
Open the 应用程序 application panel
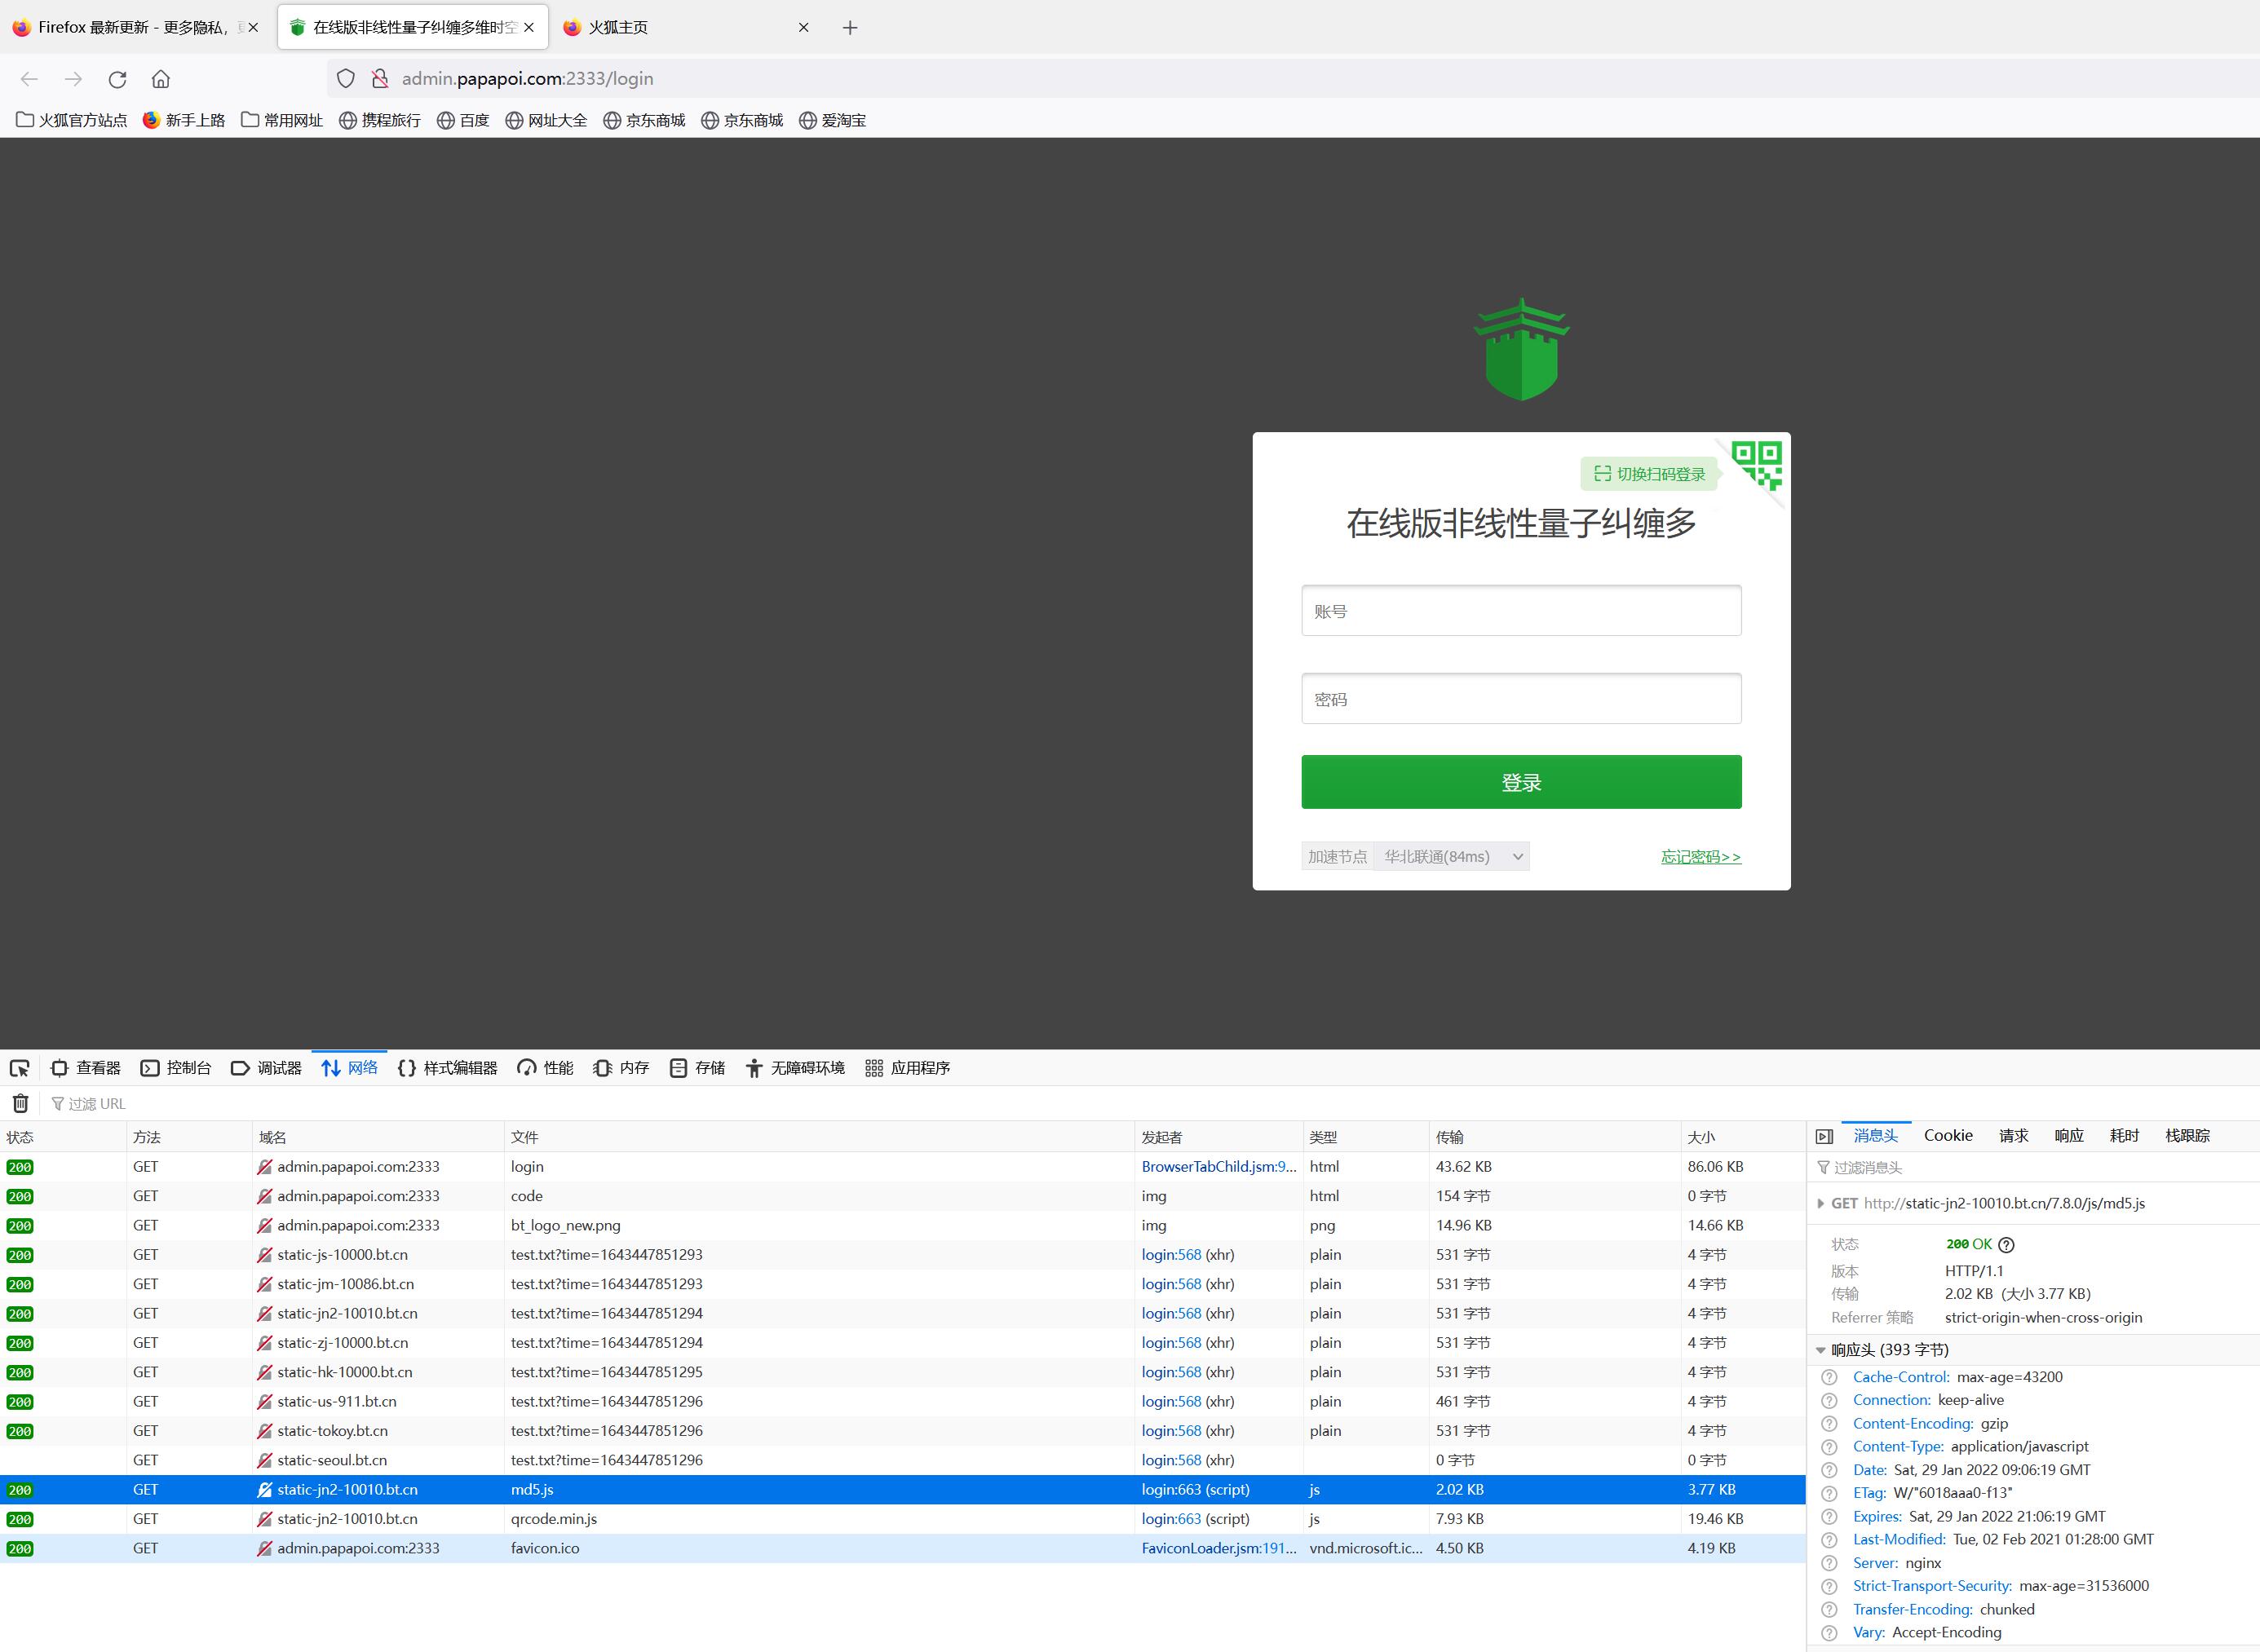pos(908,1068)
